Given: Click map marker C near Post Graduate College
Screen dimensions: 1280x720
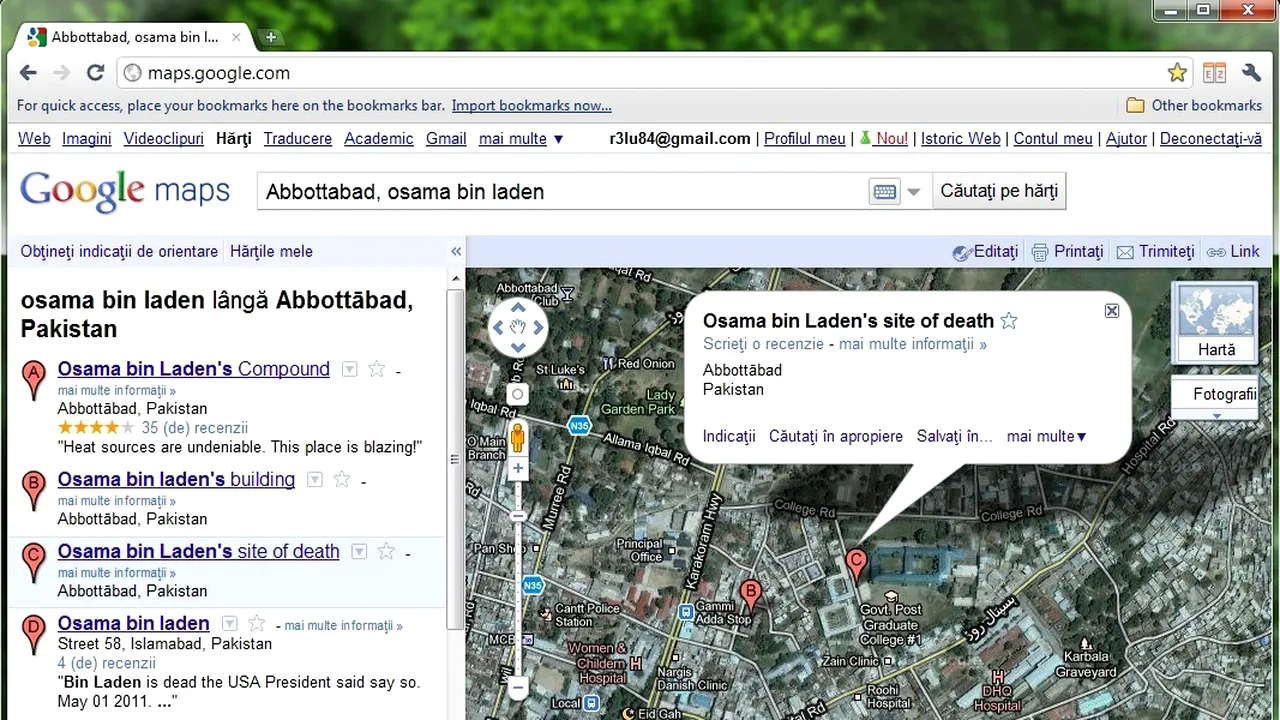Looking at the screenshot, I should point(856,565).
